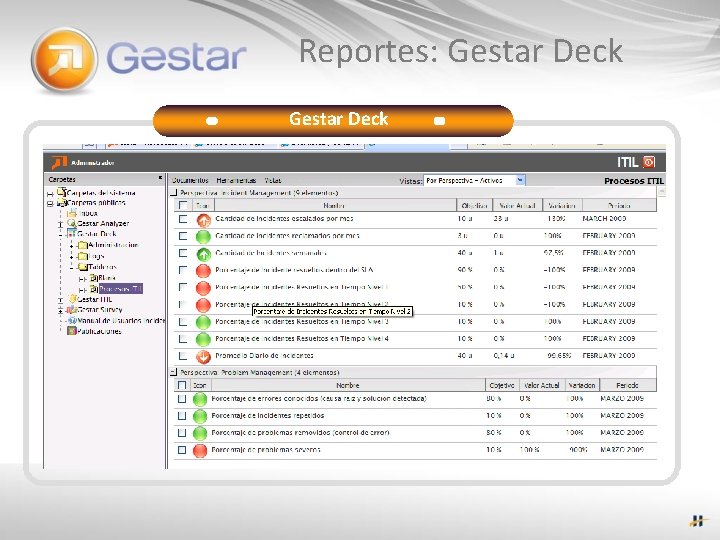This screenshot has width=720, height=540.
Task: Click the 900% variation value for problemas severos
Action: (578, 450)
